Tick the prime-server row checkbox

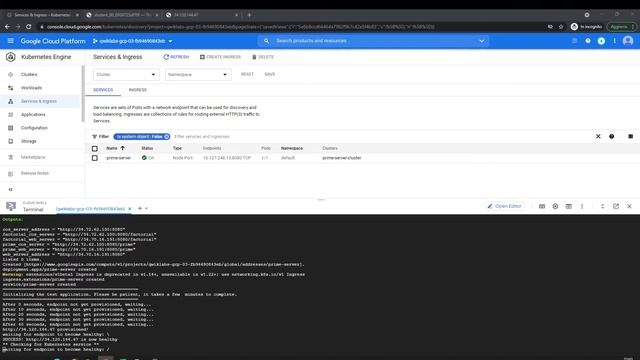pyautogui.click(x=95, y=158)
